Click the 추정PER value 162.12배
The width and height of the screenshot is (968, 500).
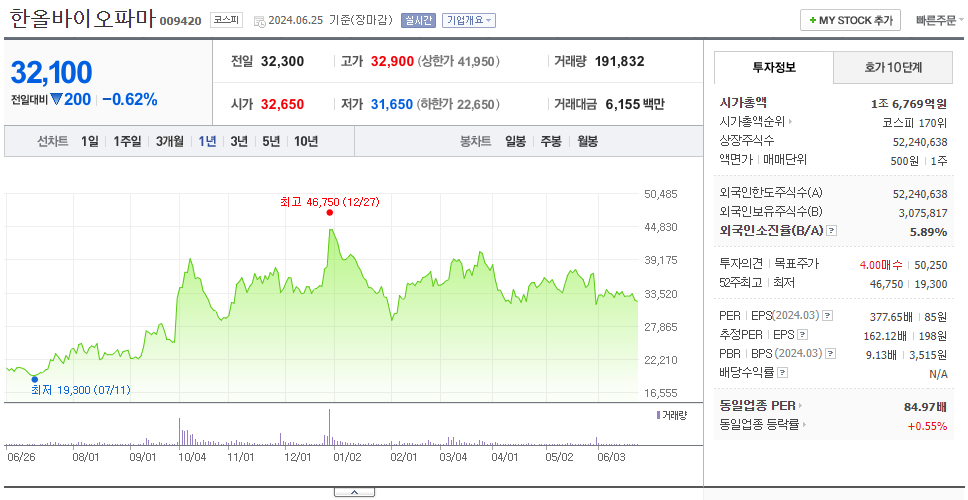click(885, 336)
